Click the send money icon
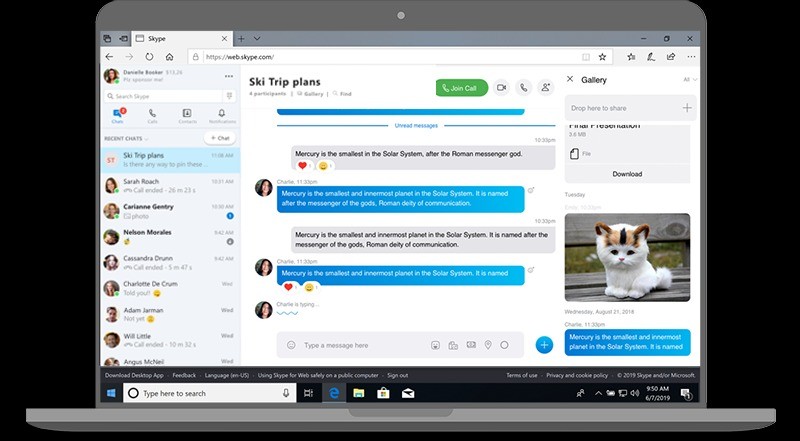This screenshot has height=441, width=800. (x=471, y=345)
